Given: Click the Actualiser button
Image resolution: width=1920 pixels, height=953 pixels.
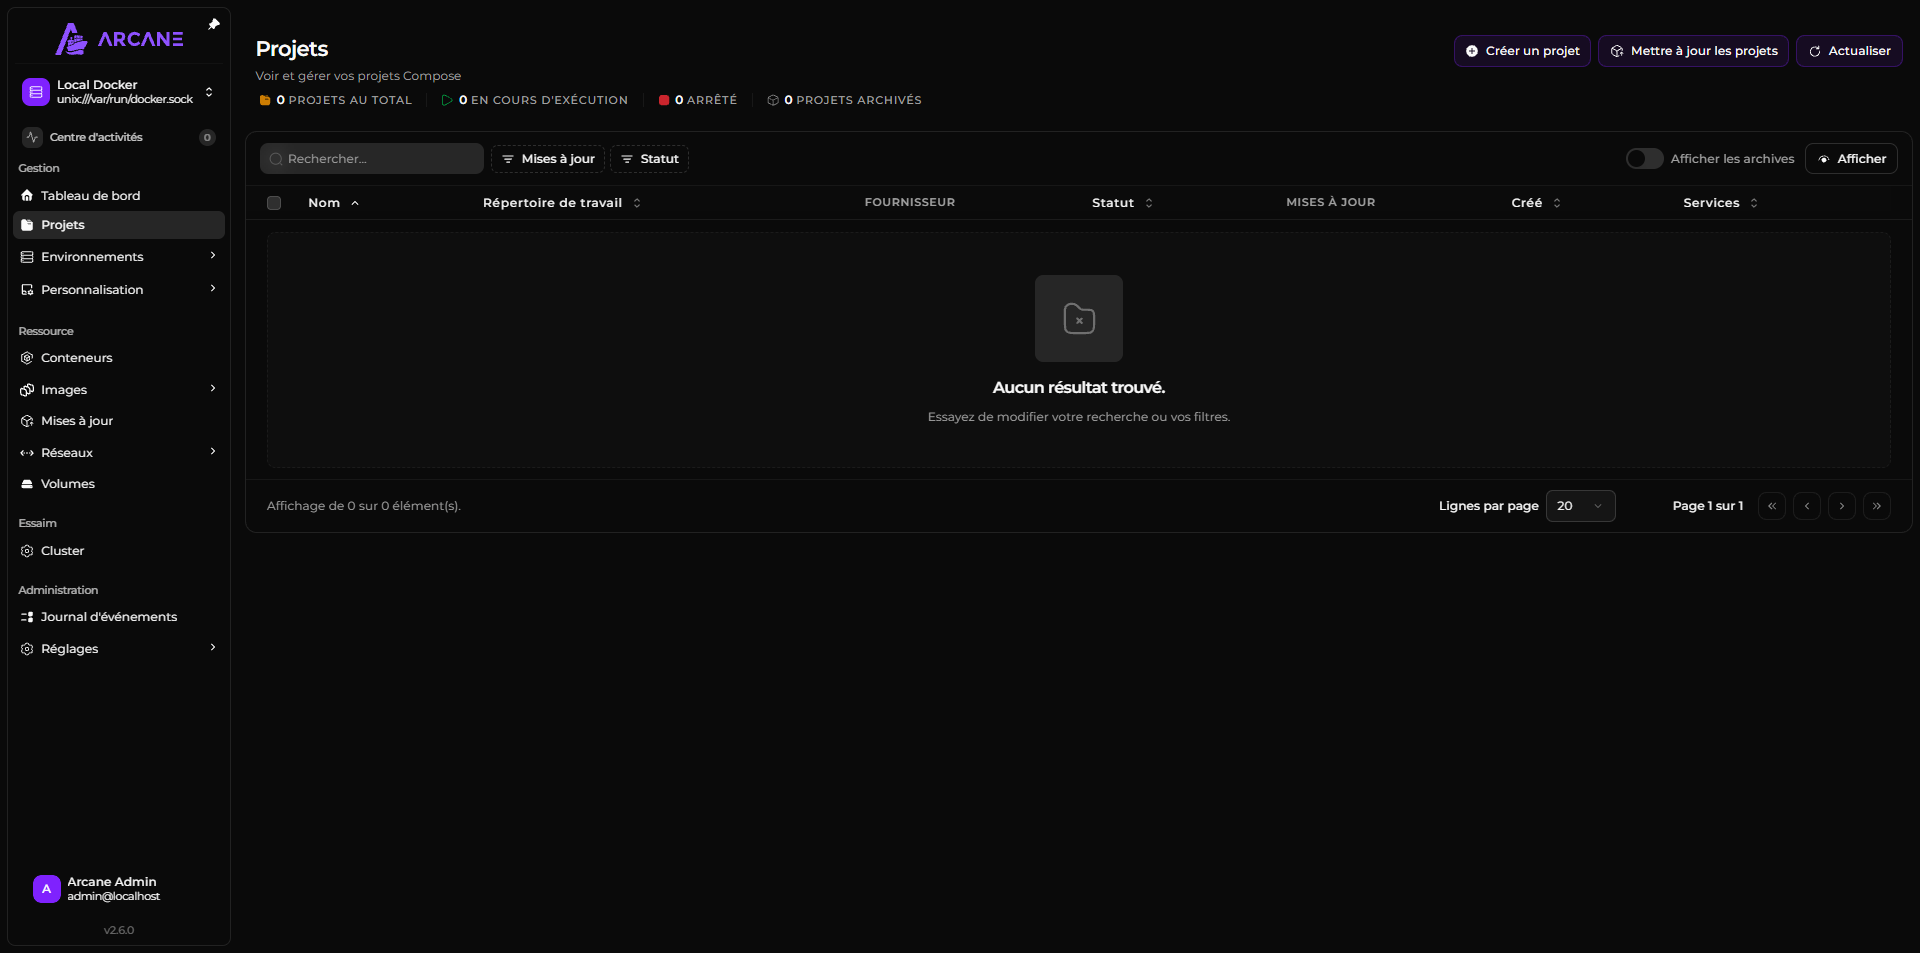Looking at the screenshot, I should 1849,51.
